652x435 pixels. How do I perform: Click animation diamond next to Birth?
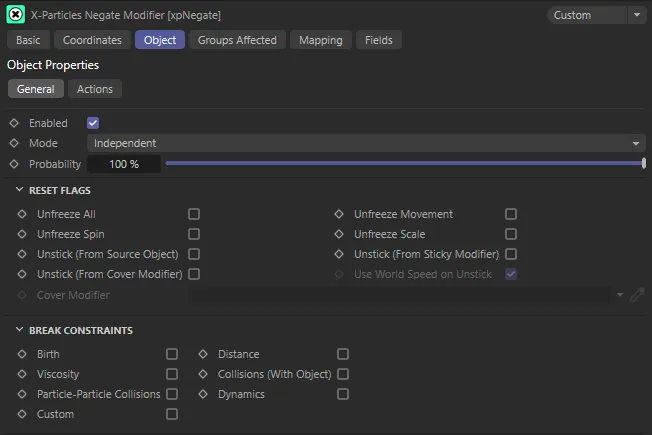(22, 354)
